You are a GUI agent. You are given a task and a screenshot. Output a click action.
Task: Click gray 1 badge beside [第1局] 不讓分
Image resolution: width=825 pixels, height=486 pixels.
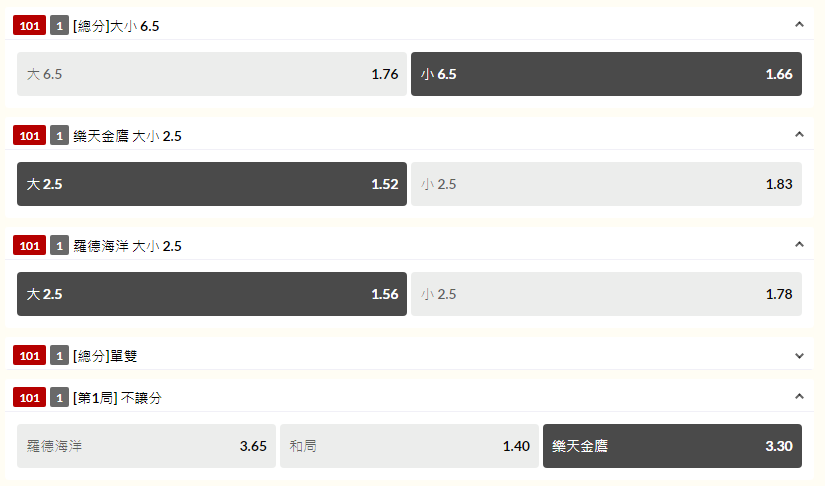[59, 397]
